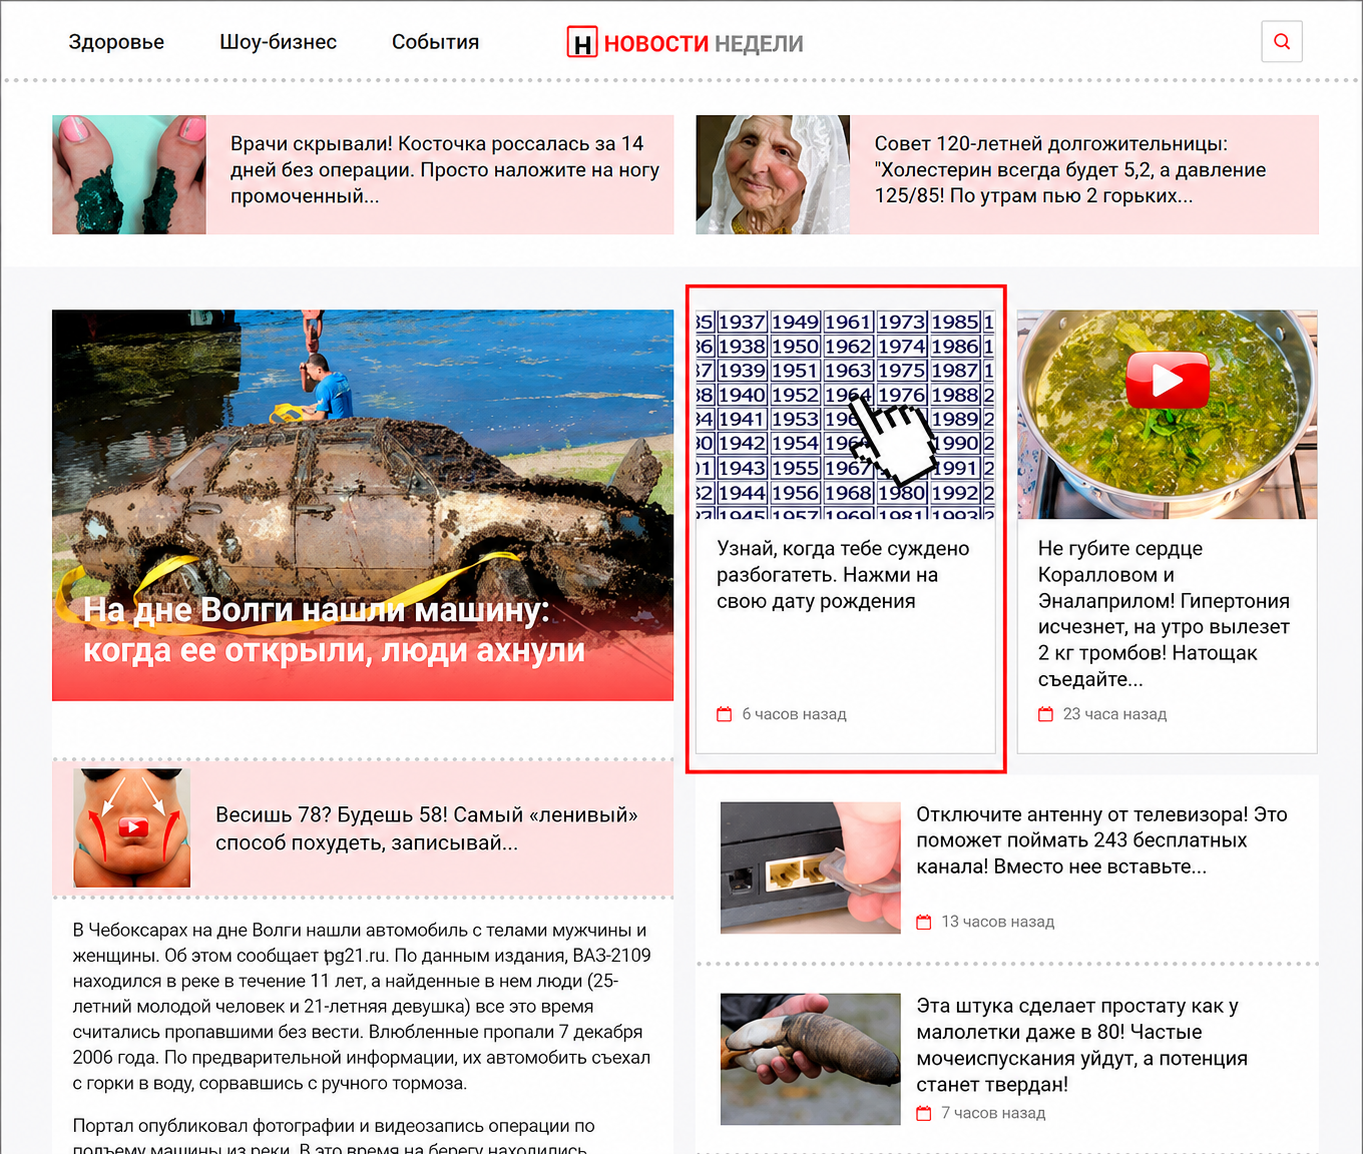Go to НОВОСТИ НЕДЕЛИ home title
This screenshot has height=1154, width=1363.
(x=703, y=43)
